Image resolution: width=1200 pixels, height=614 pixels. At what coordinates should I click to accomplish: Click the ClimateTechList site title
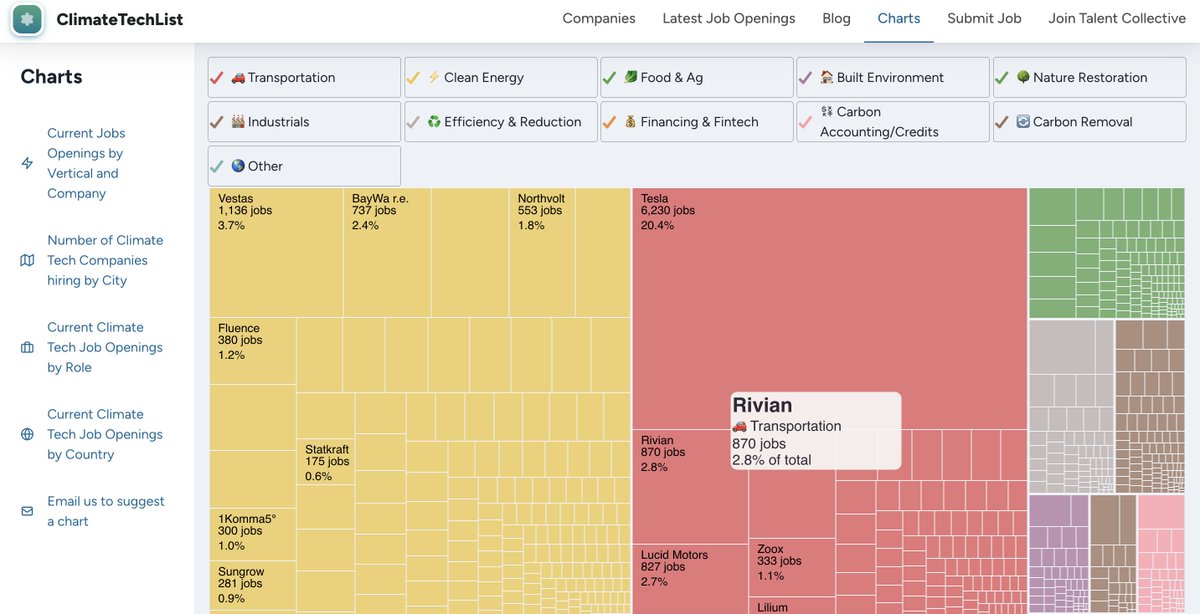120,19
